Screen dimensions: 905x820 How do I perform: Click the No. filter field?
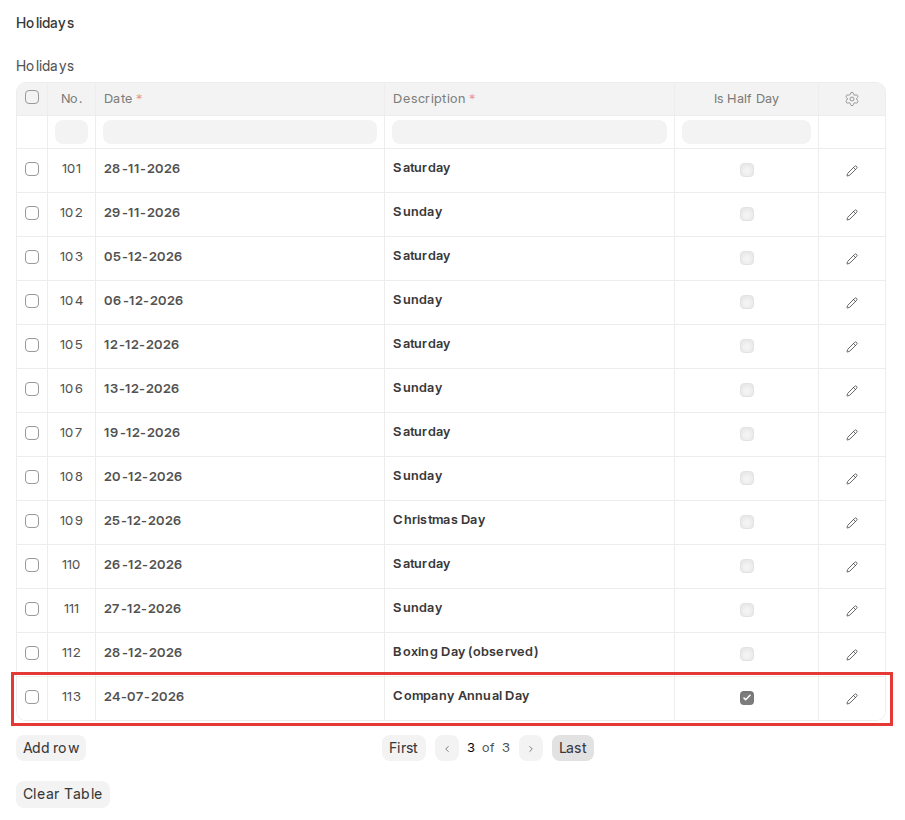[72, 132]
